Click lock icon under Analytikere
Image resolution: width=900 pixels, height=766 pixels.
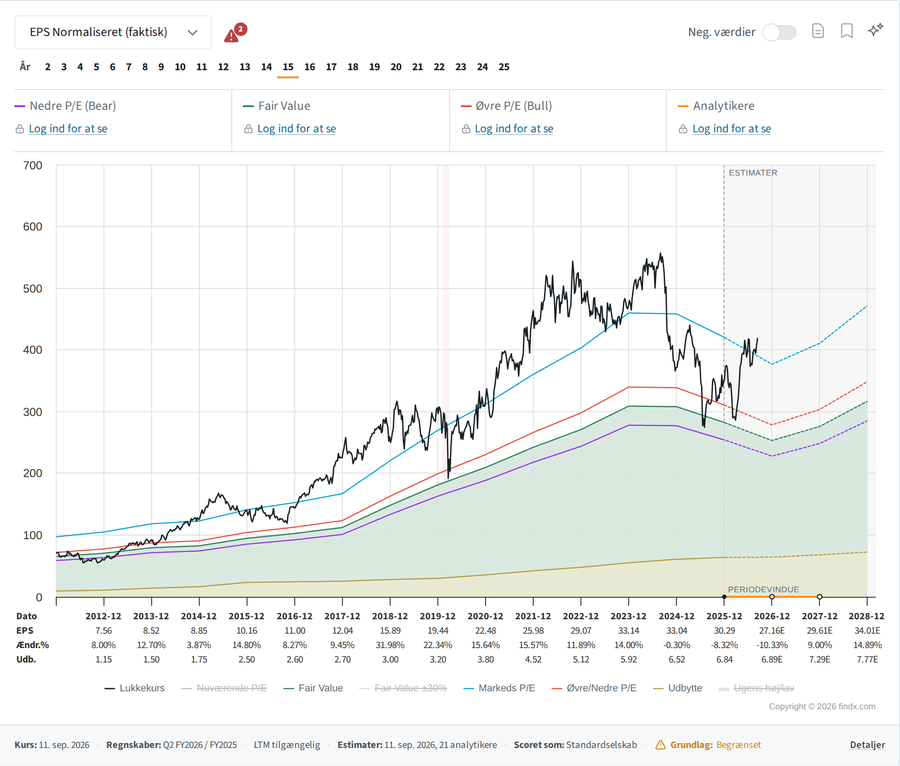click(683, 129)
